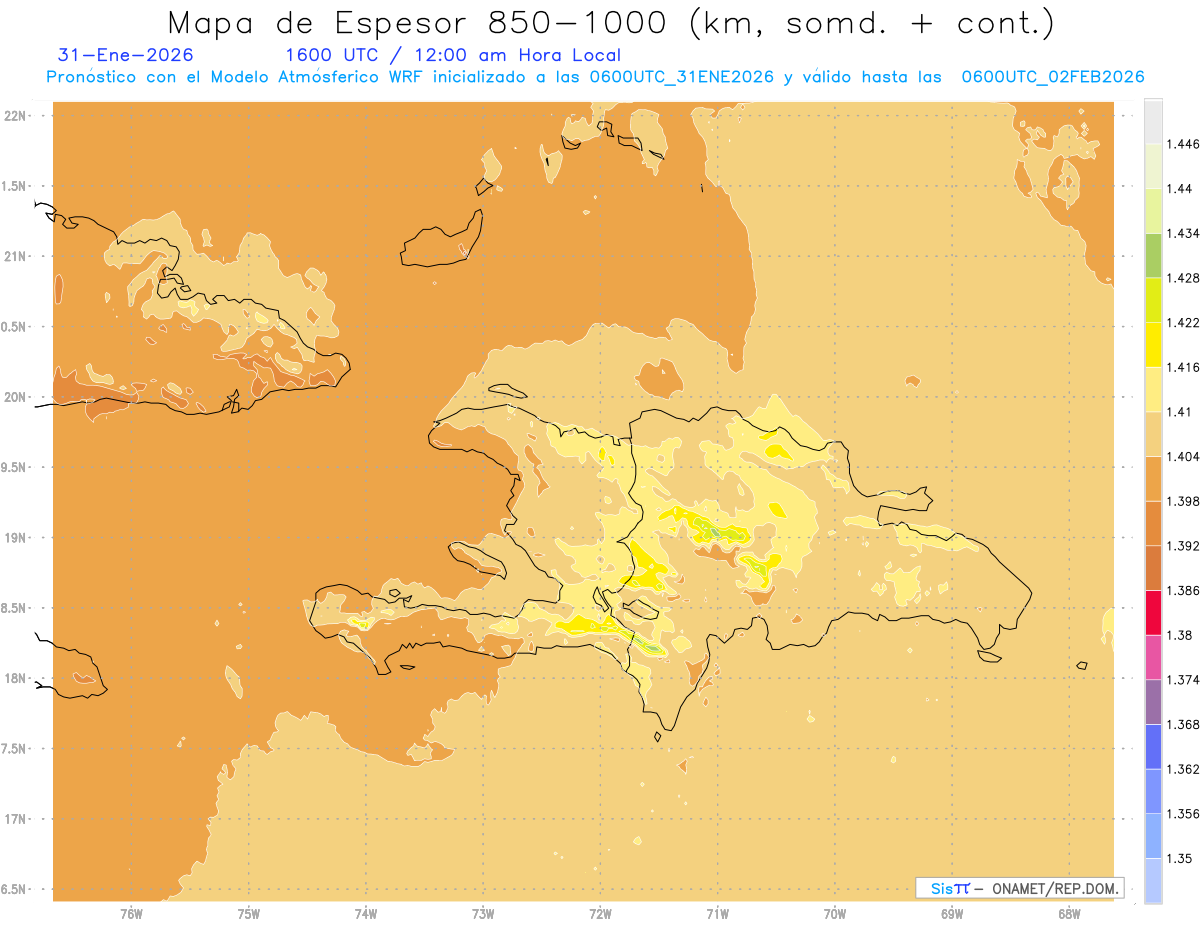1200x927 pixels.
Task: Click the '76W' longitude label
Action: pyautogui.click(x=131, y=913)
